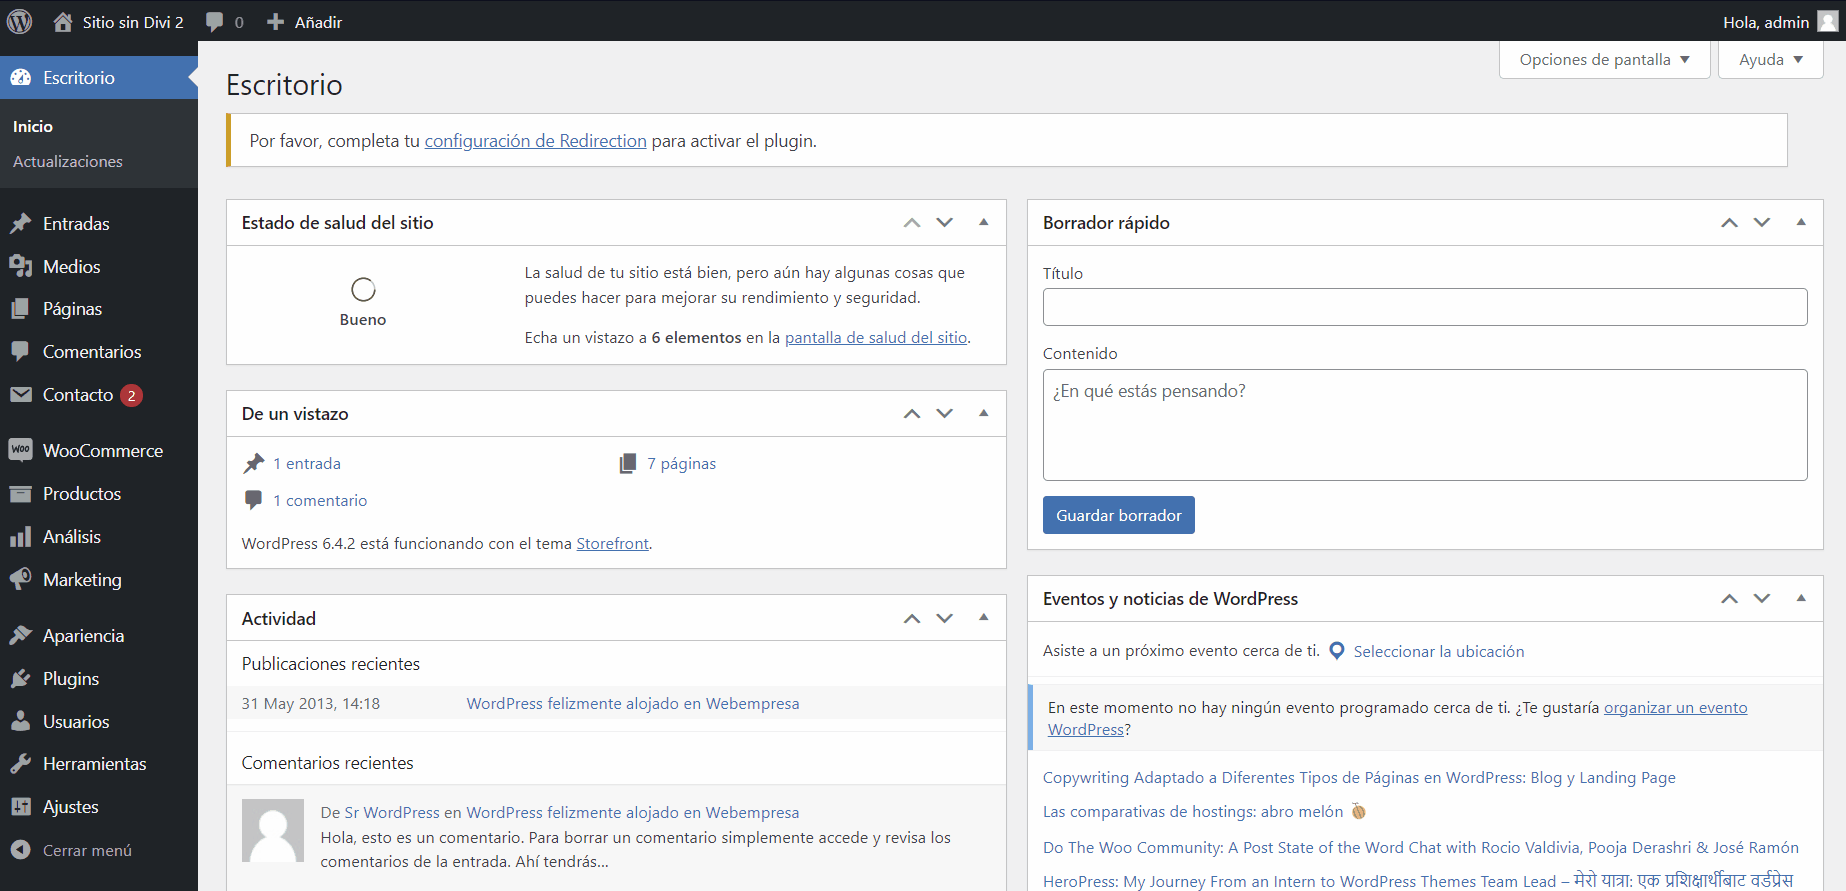Open the configuración de Redirection link
Image resolution: width=1846 pixels, height=891 pixels.
(535, 141)
